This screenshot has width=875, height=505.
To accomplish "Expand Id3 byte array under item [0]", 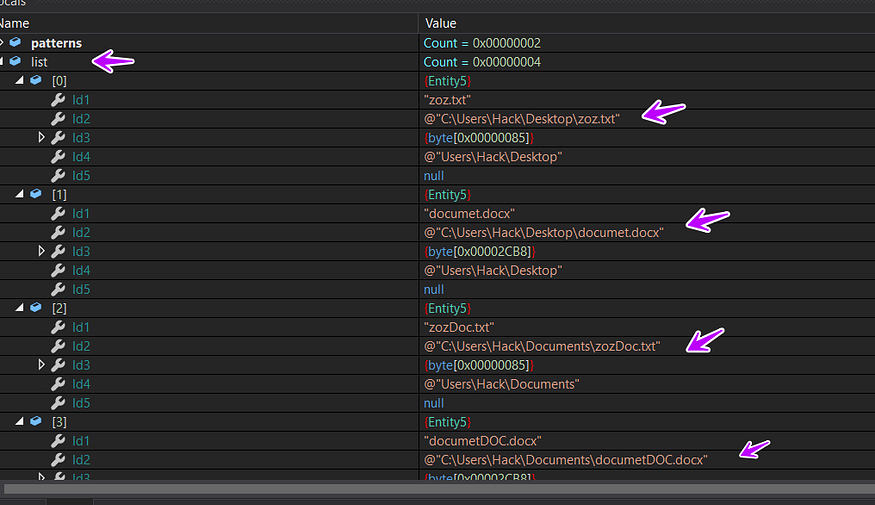I will pos(41,137).
